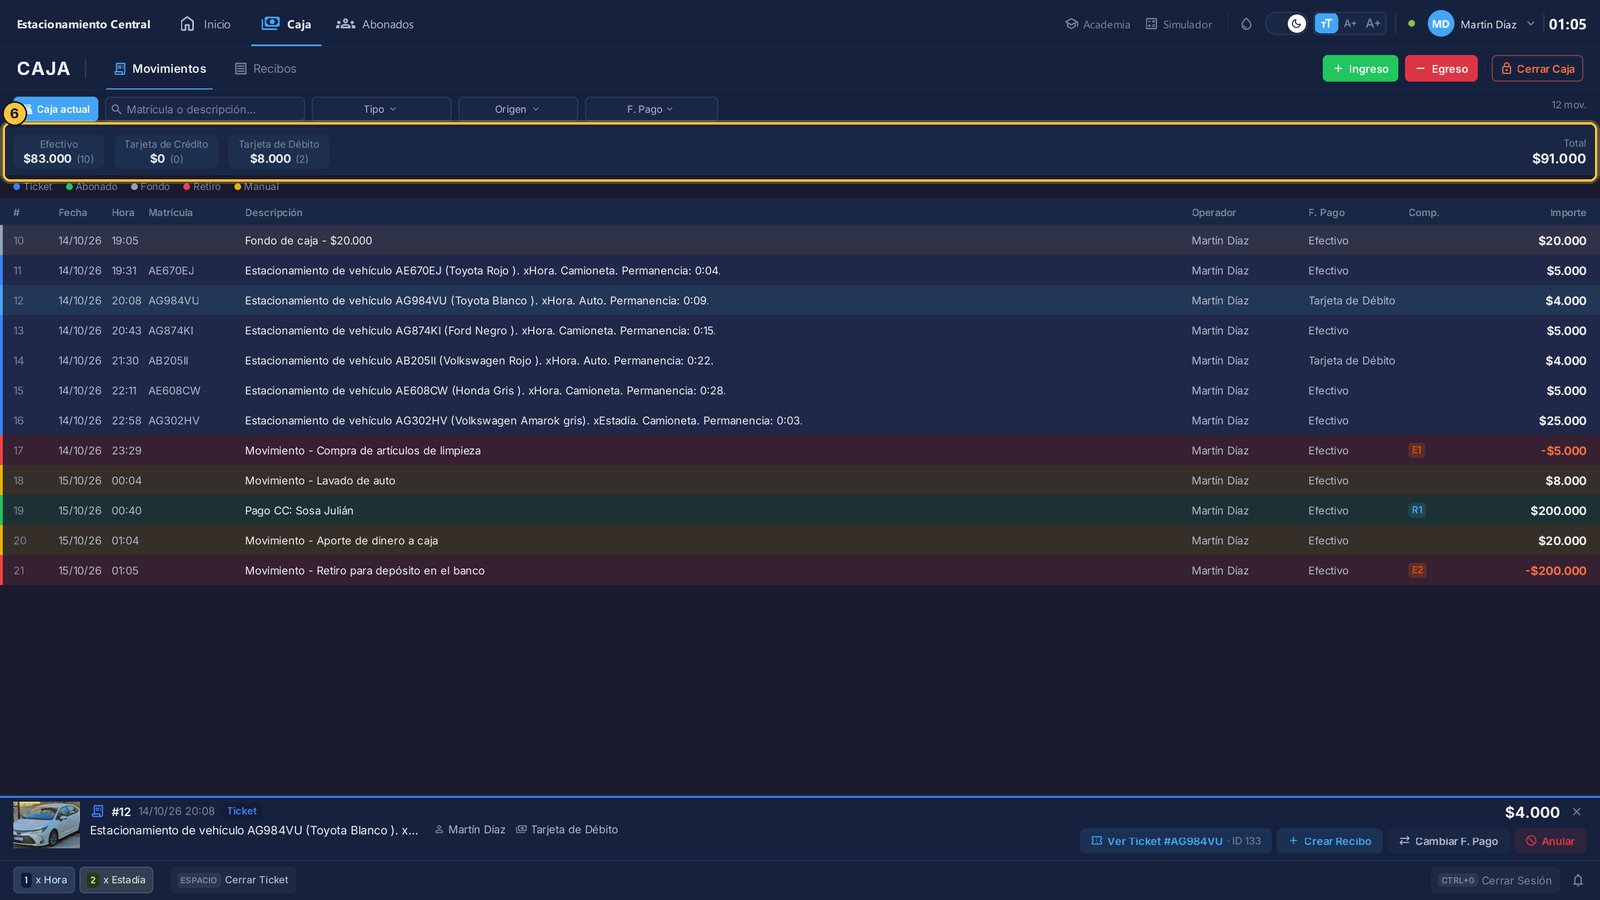This screenshot has width=1600, height=900.
Task: Click the E2 receipt badge
Action: pos(1417,571)
